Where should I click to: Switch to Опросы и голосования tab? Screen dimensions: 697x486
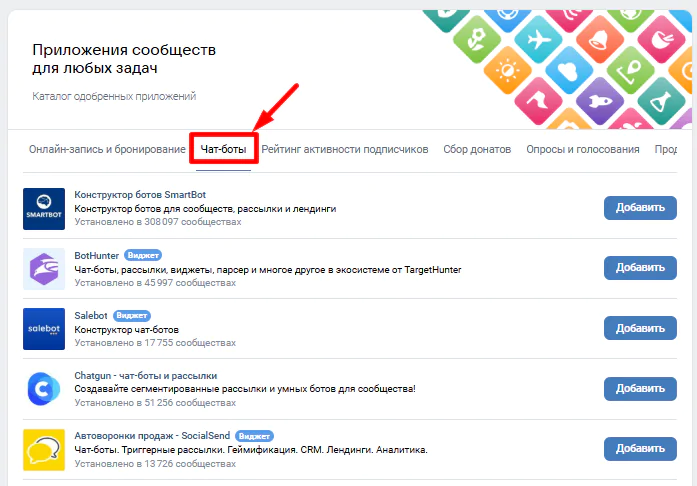tap(583, 149)
